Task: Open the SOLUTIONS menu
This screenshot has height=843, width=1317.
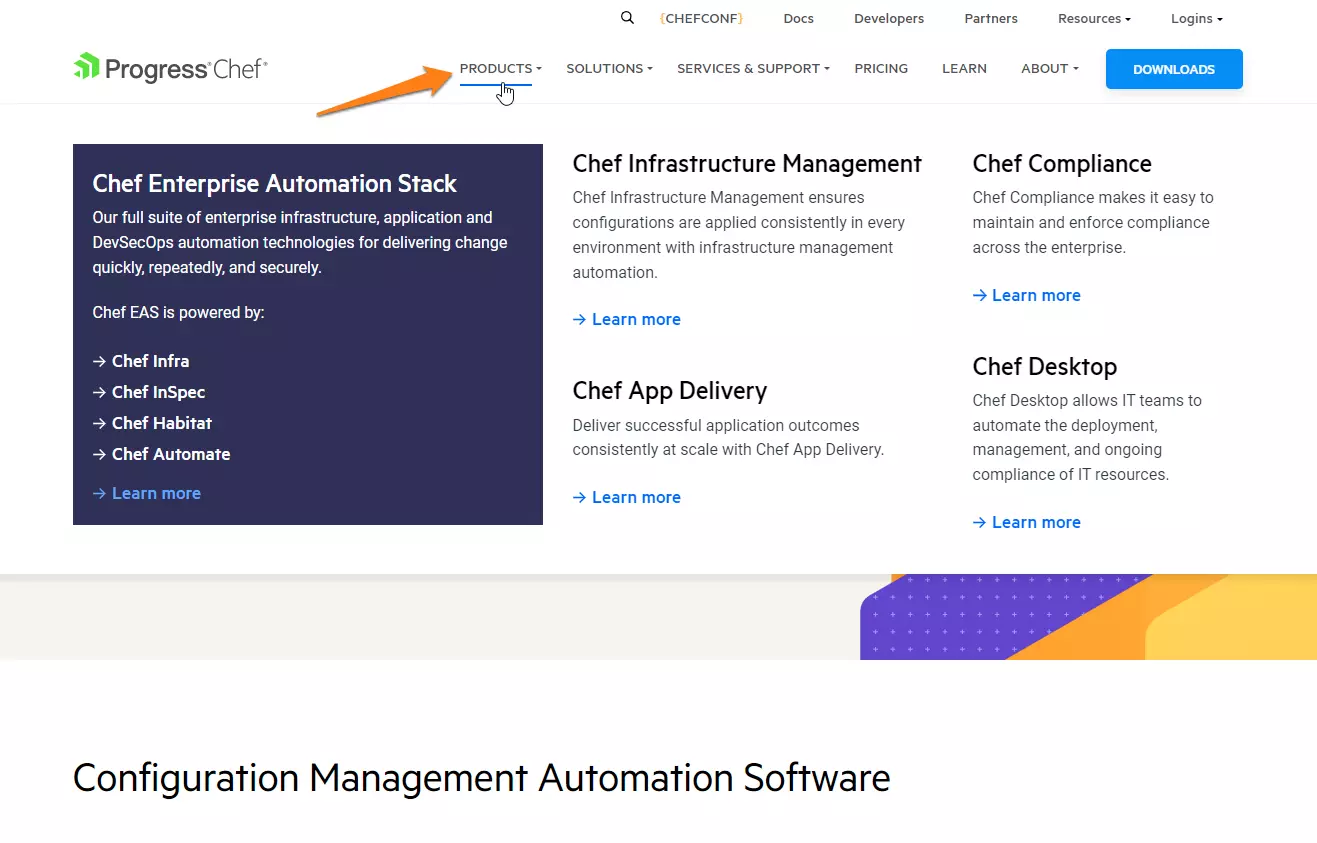Action: (609, 68)
